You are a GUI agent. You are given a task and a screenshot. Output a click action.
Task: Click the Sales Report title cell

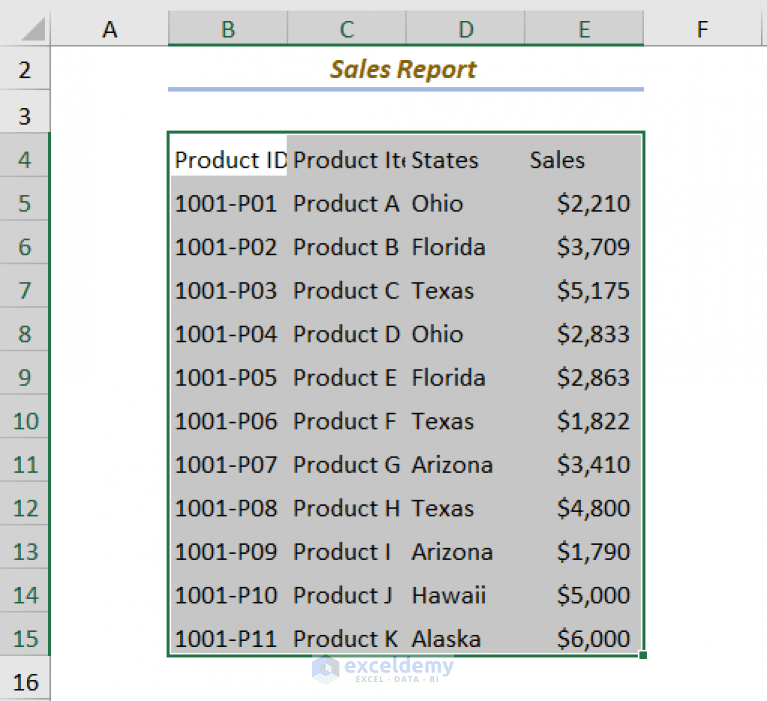pos(406,68)
